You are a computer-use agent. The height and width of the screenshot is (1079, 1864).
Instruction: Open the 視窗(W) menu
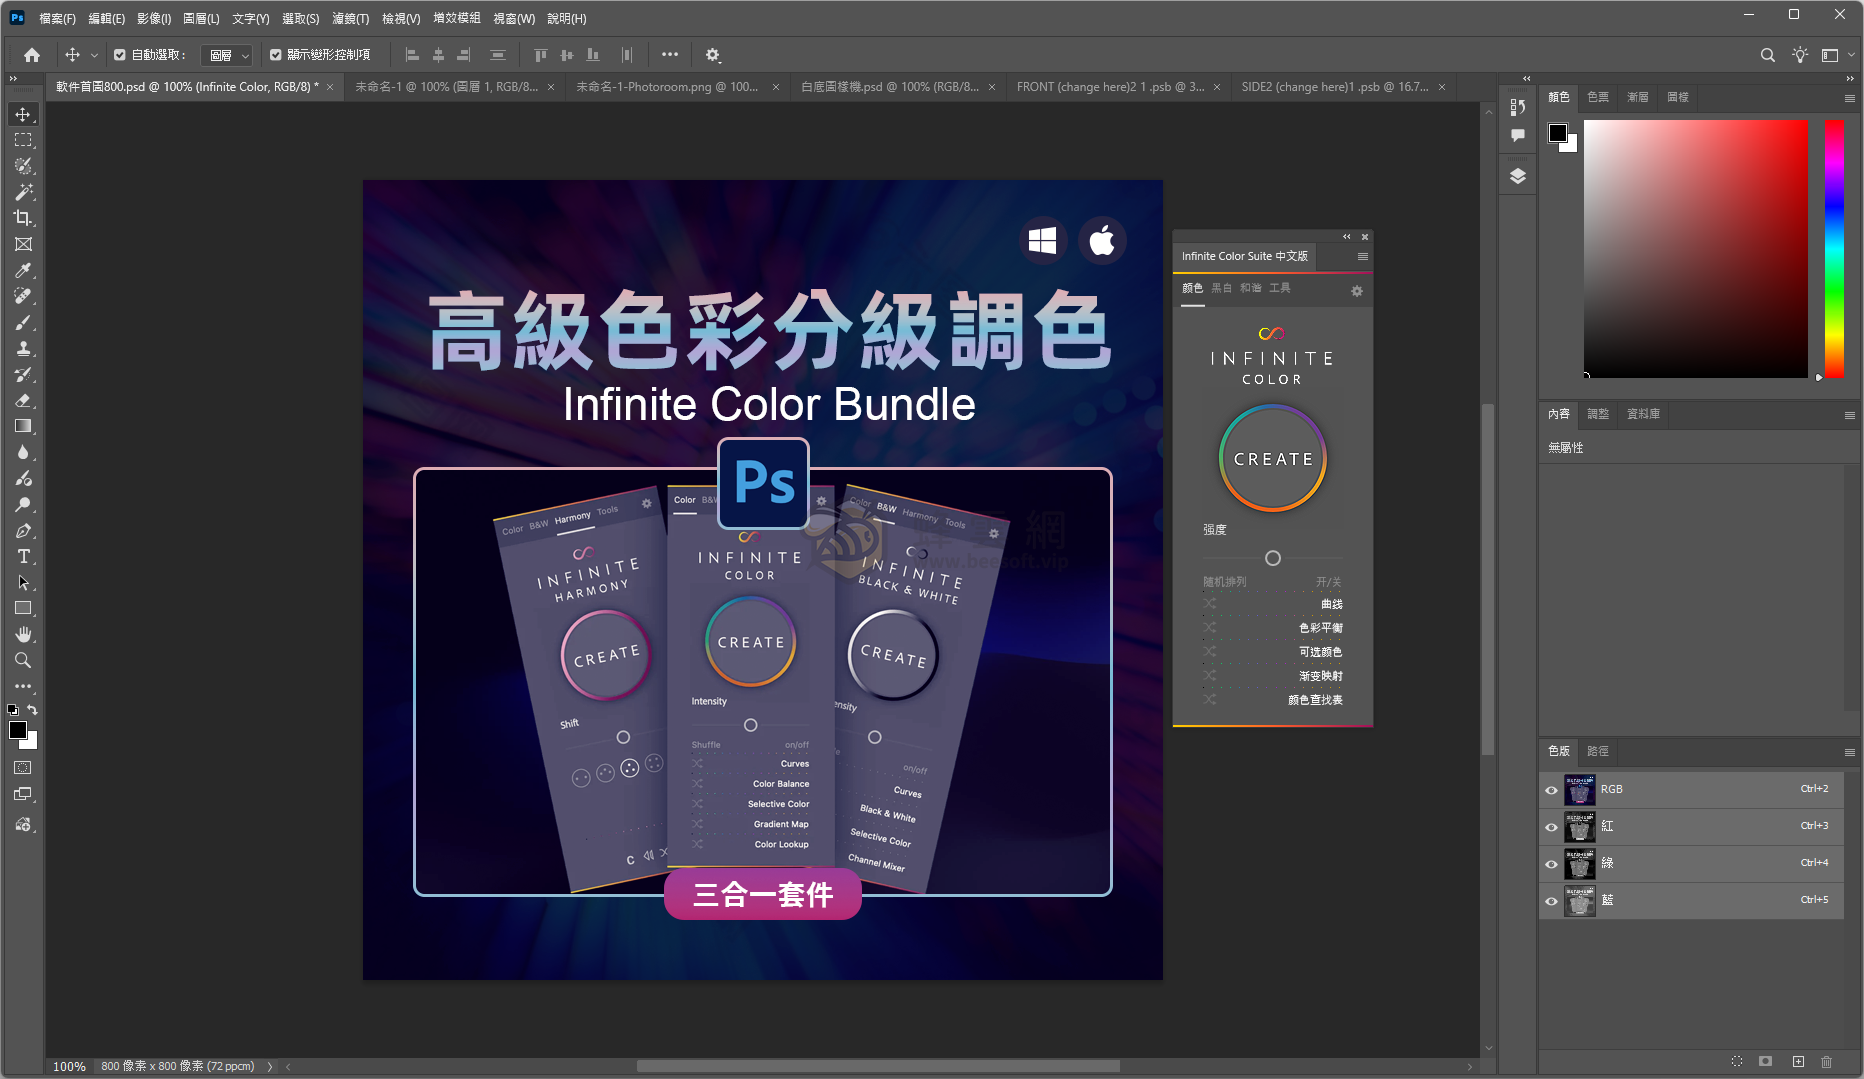pos(514,18)
